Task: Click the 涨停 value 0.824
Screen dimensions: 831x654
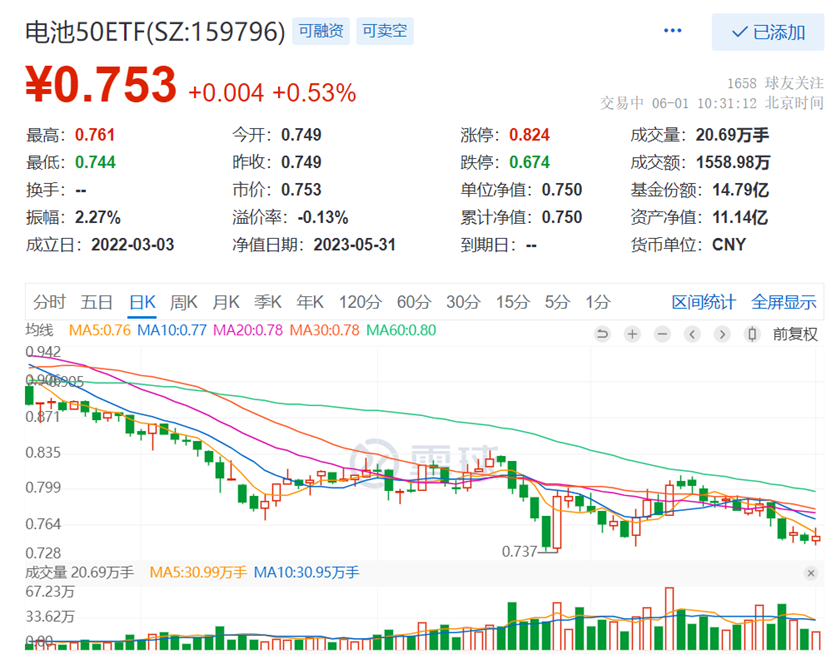Action: (x=529, y=135)
